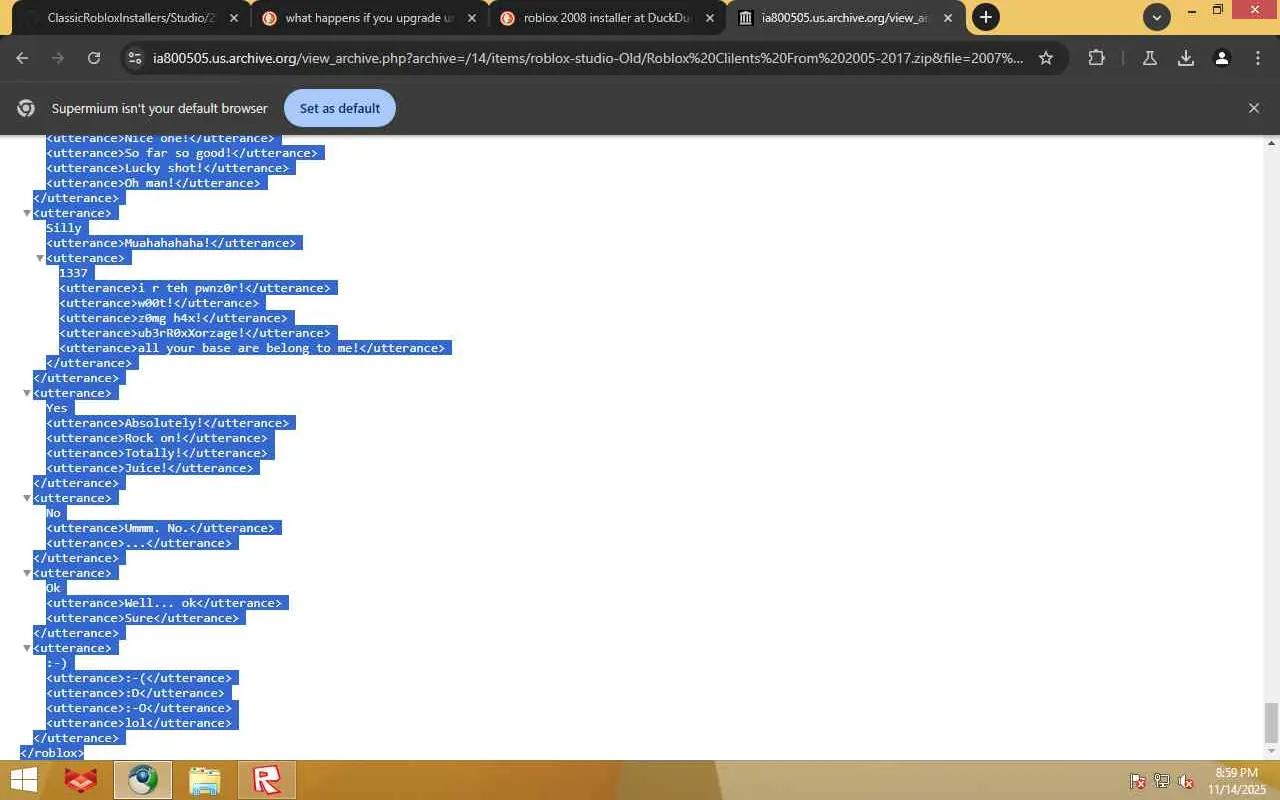Show the clock and calendar flyout

point(1236,780)
